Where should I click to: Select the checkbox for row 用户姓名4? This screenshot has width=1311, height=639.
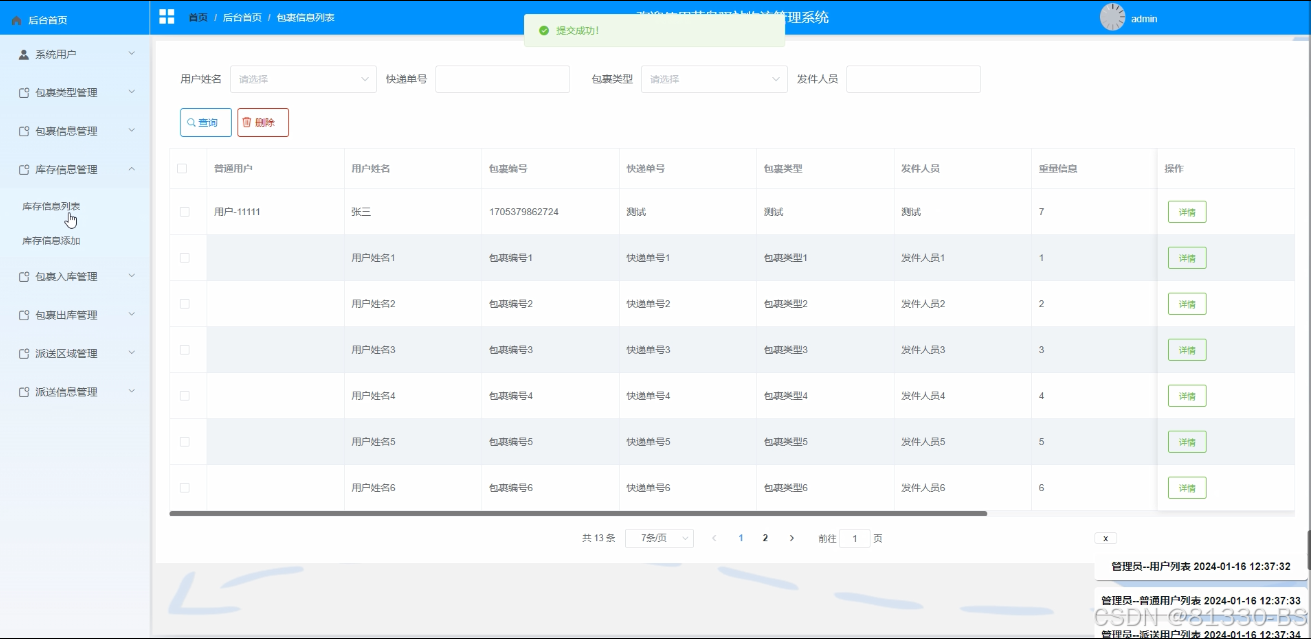[x=184, y=396]
